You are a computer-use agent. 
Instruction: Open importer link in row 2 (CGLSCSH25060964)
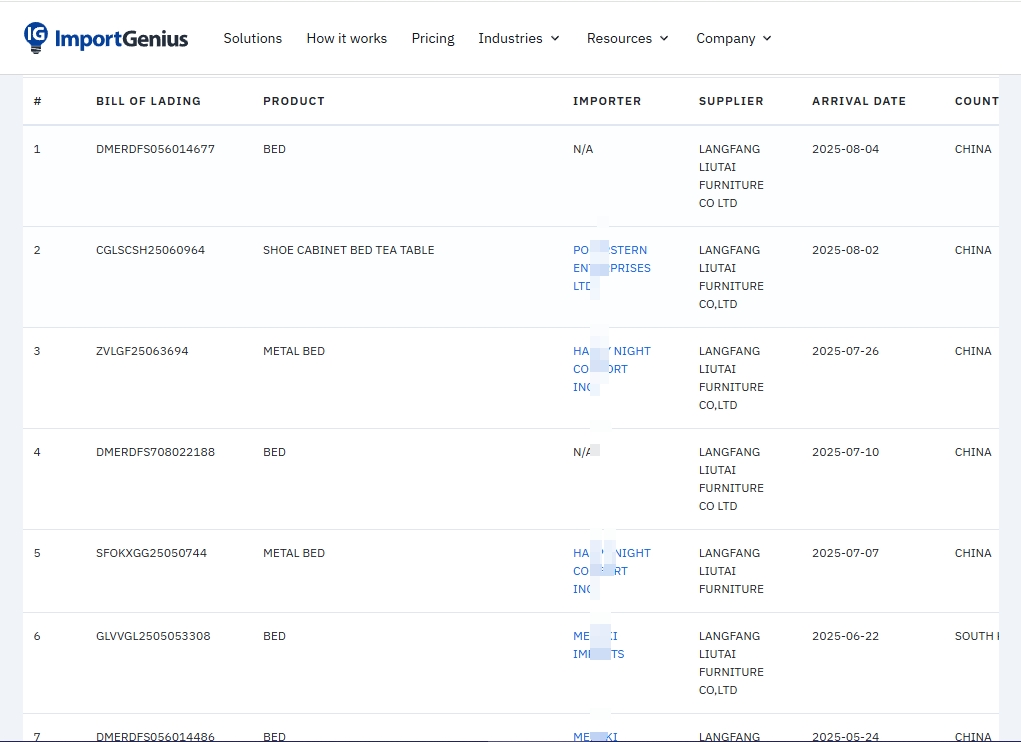[611, 268]
